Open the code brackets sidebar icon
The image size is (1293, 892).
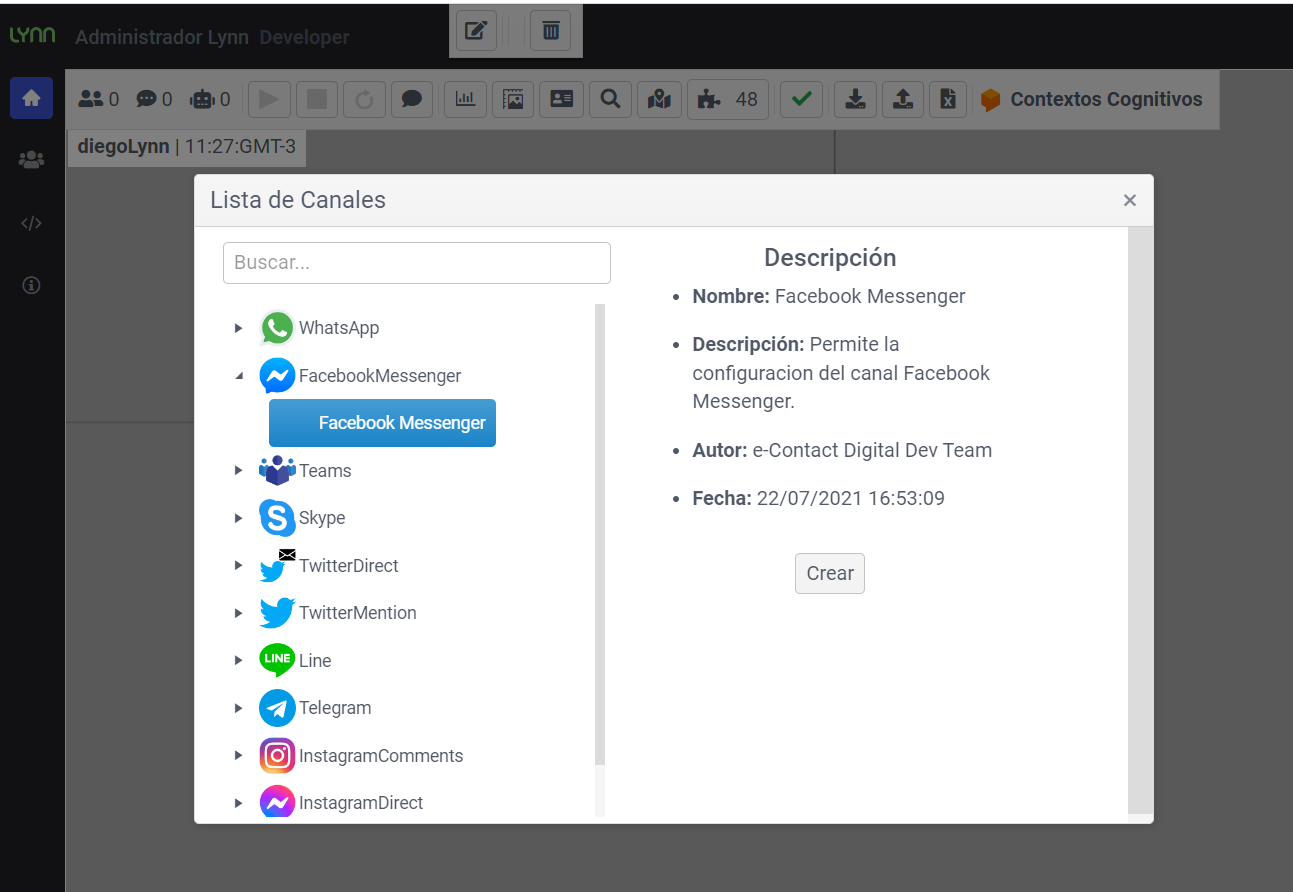pyautogui.click(x=31, y=223)
